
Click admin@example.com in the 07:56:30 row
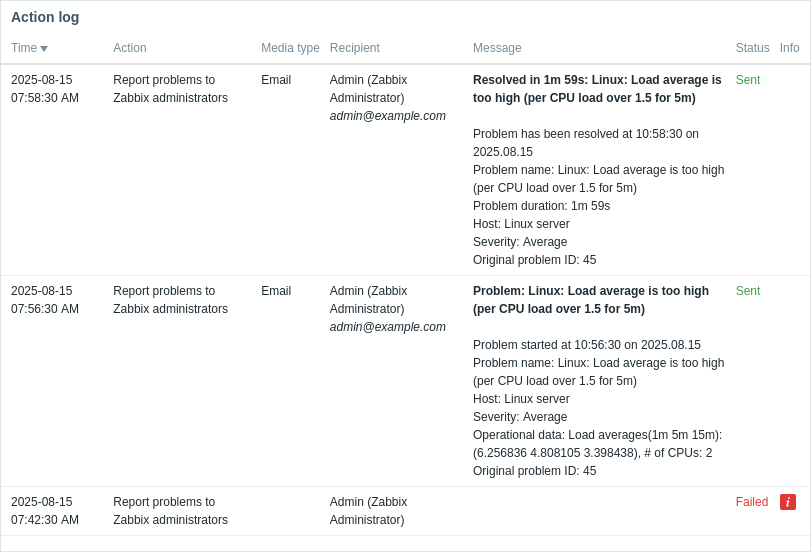(x=388, y=327)
